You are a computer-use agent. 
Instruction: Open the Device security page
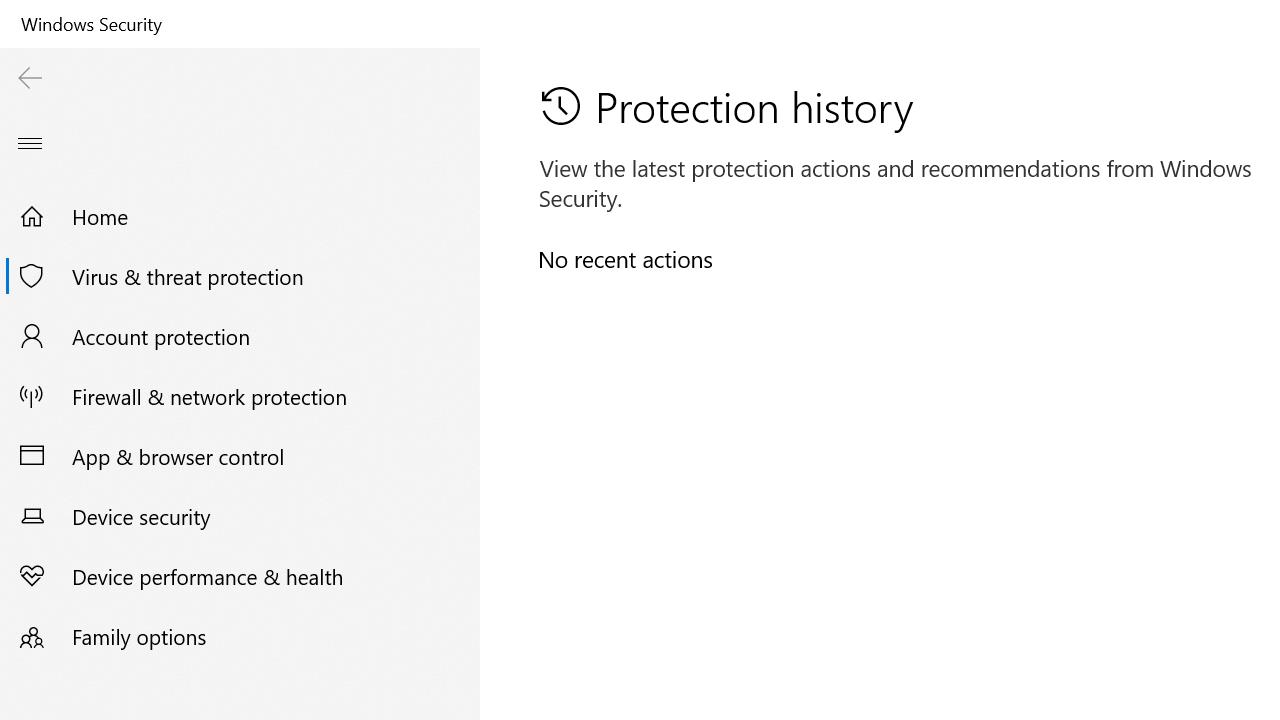(141, 517)
